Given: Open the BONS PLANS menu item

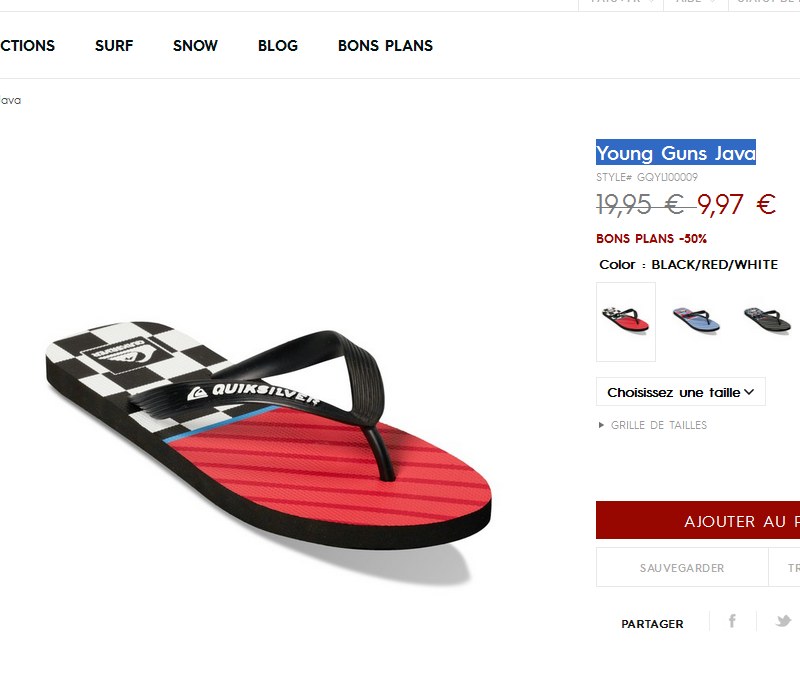Looking at the screenshot, I should (385, 46).
